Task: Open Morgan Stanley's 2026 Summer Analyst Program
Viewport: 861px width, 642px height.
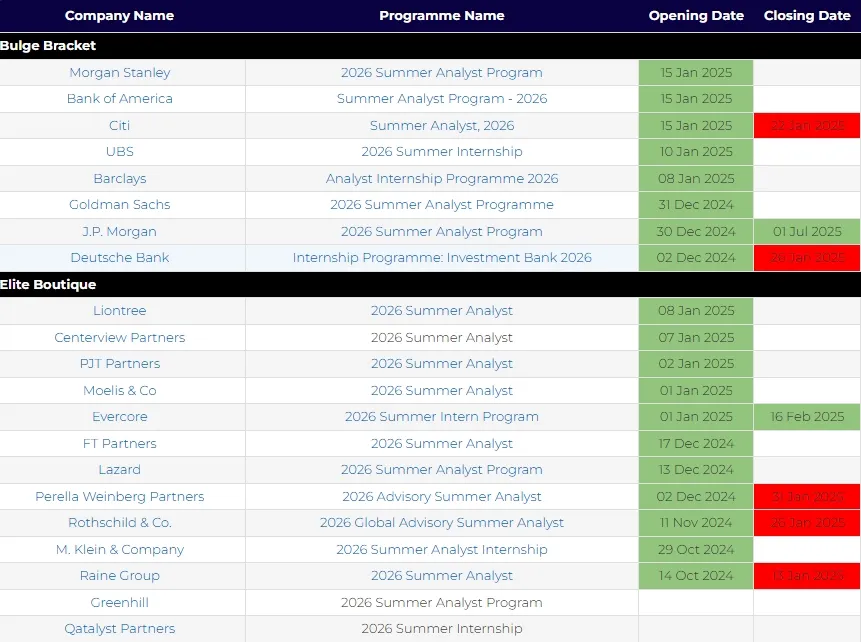Action: pos(441,72)
